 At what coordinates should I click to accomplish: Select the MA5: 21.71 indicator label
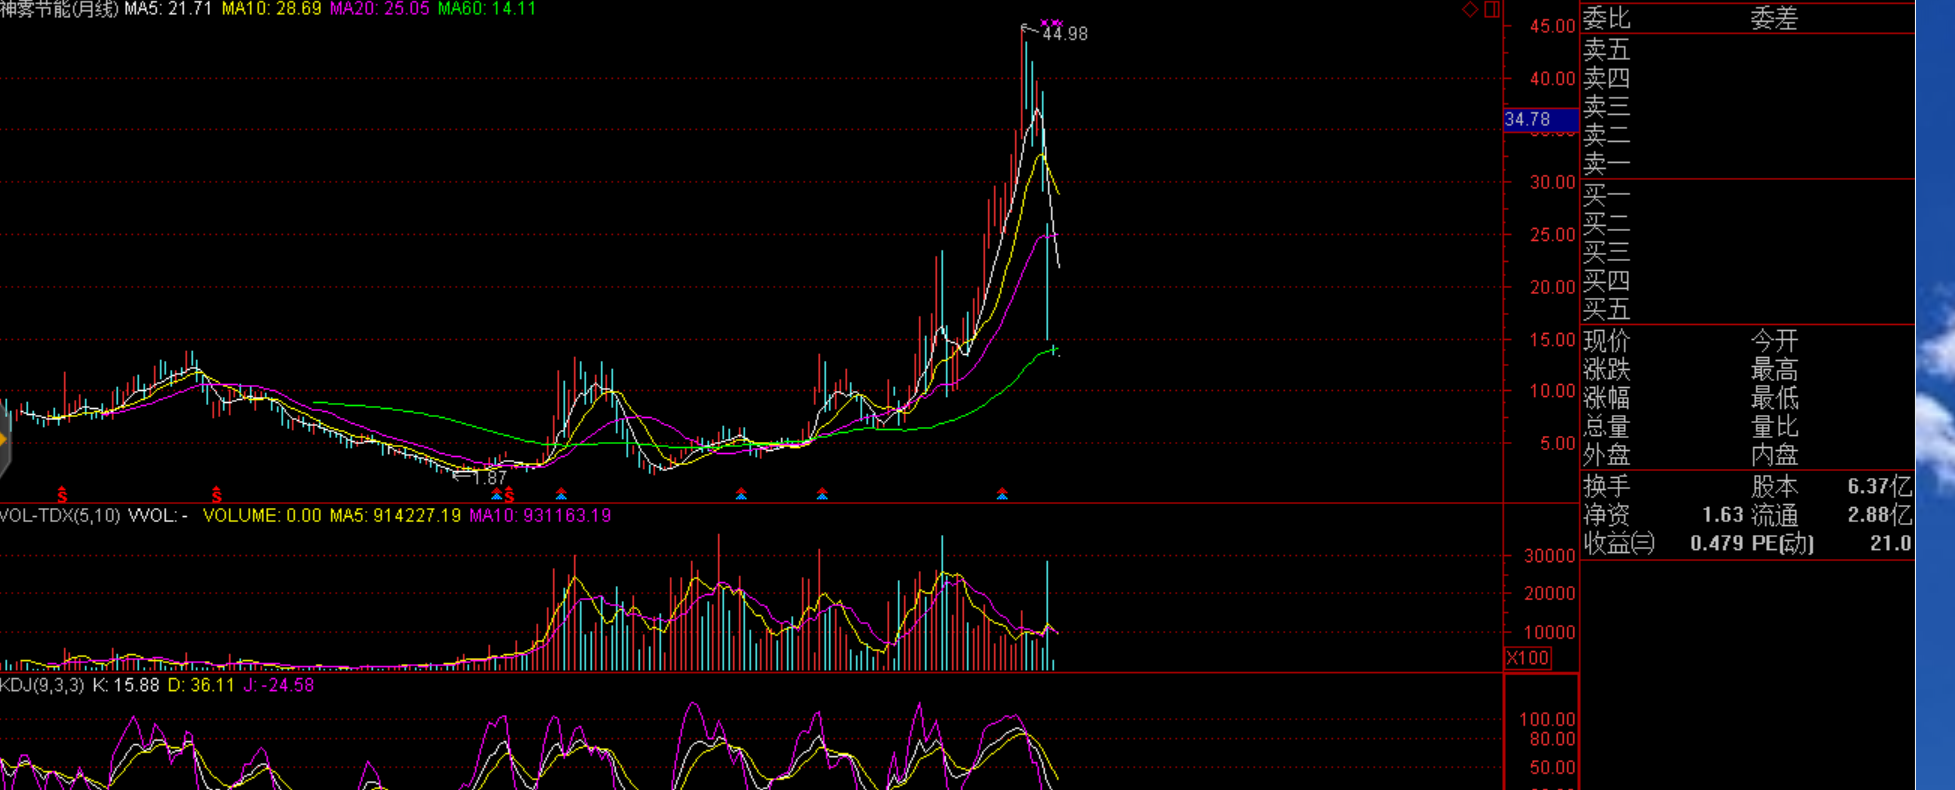(168, 9)
